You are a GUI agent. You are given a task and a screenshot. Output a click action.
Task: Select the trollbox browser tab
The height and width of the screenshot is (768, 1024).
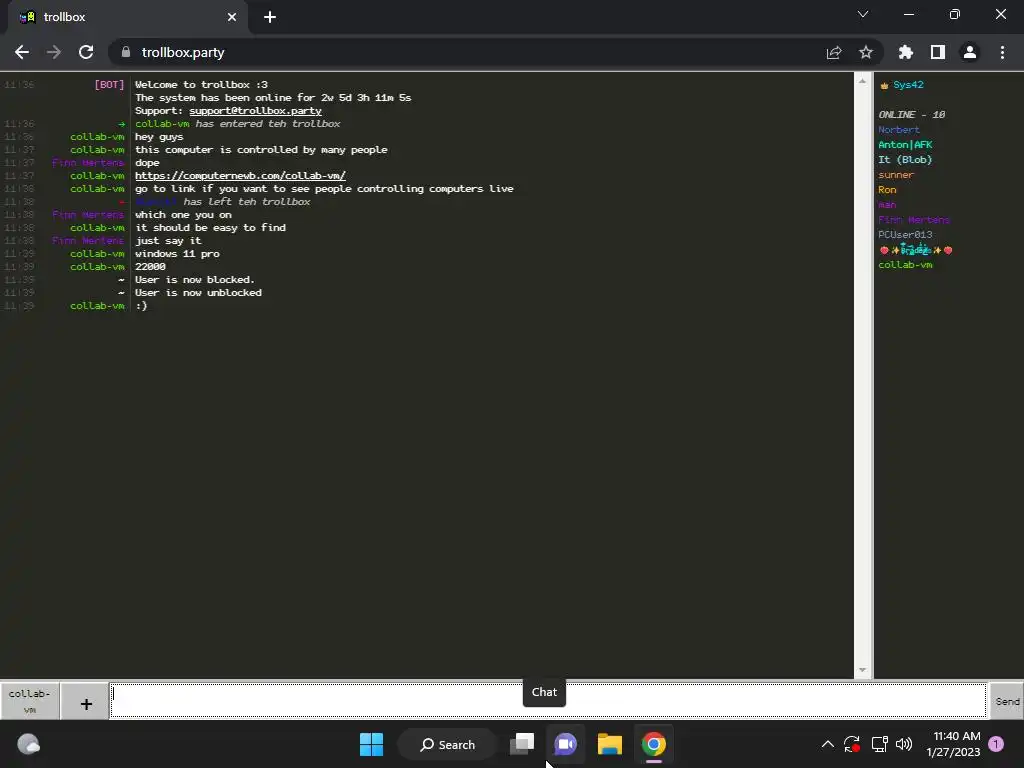click(128, 17)
